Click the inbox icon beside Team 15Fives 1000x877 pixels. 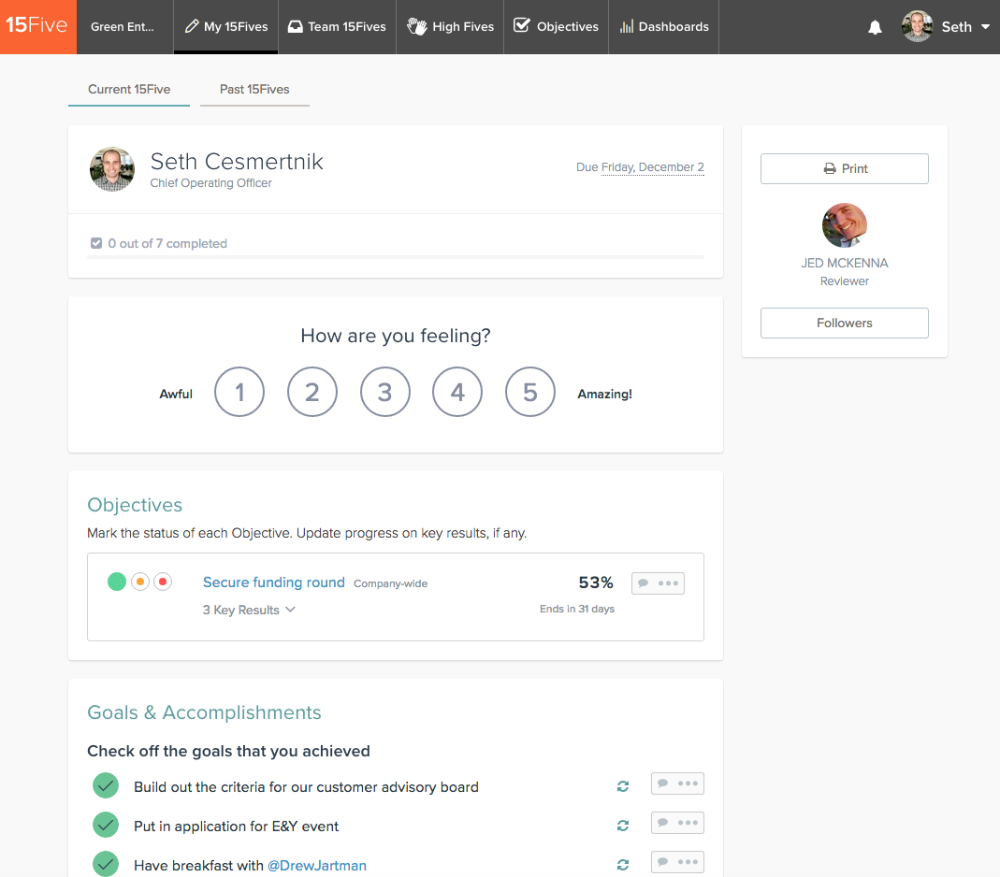[295, 26]
